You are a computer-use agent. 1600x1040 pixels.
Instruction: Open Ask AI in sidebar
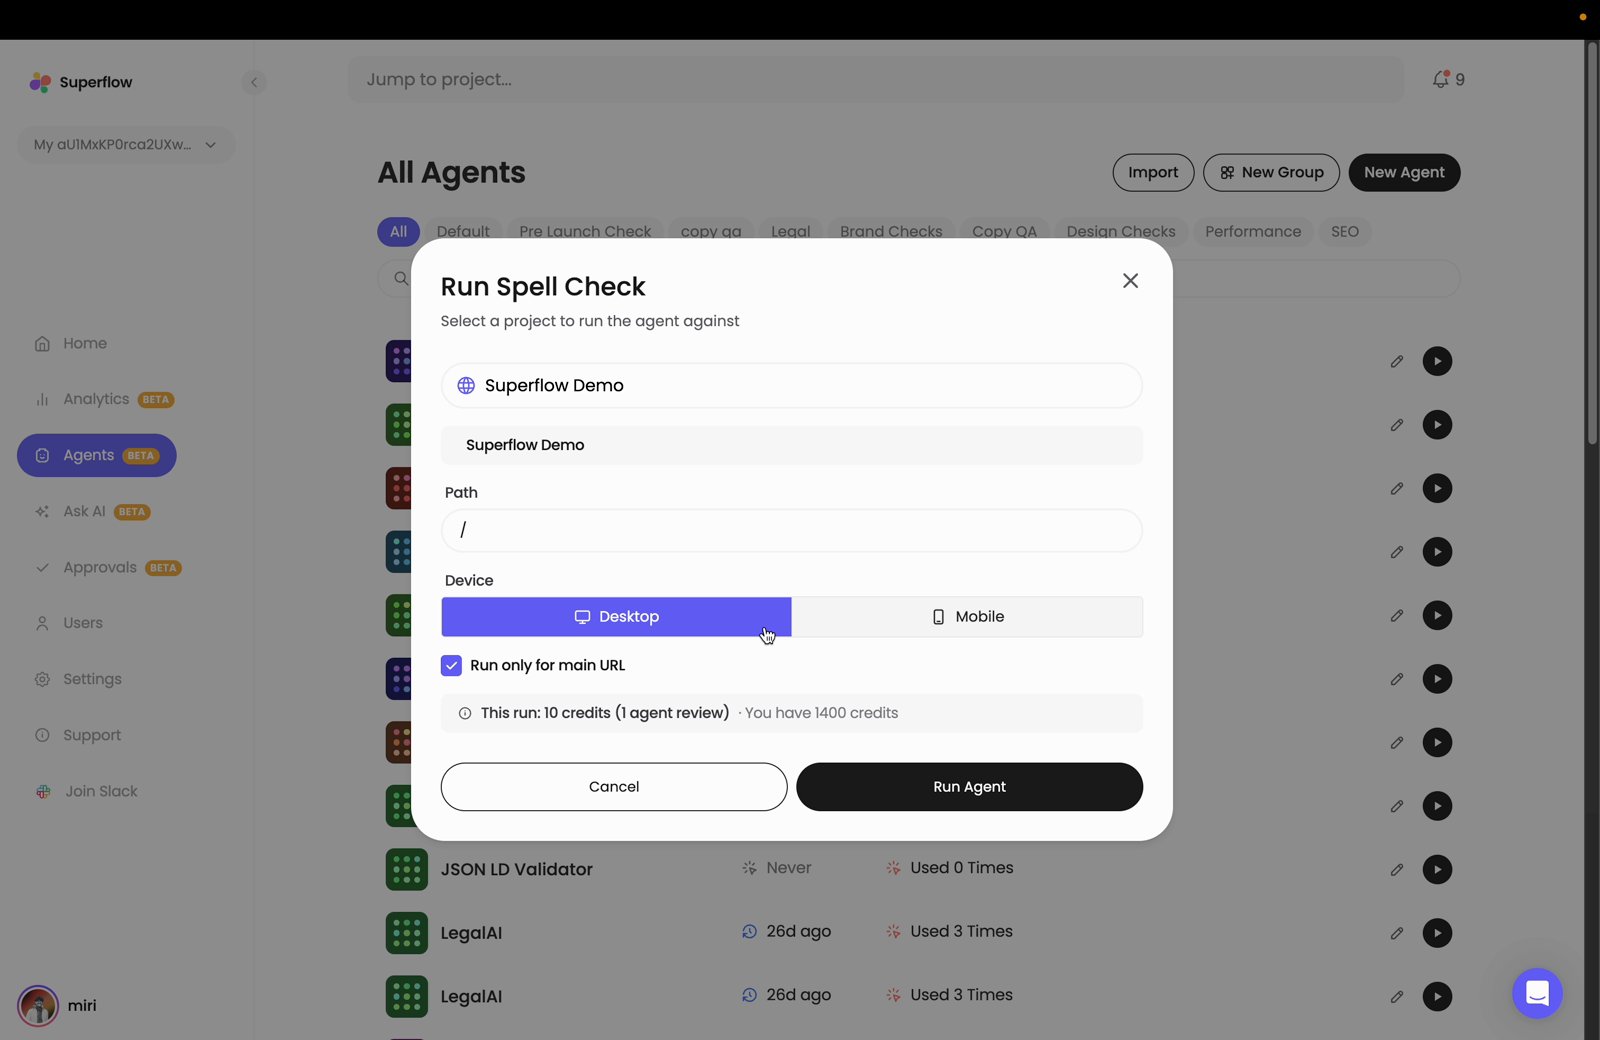[92, 511]
